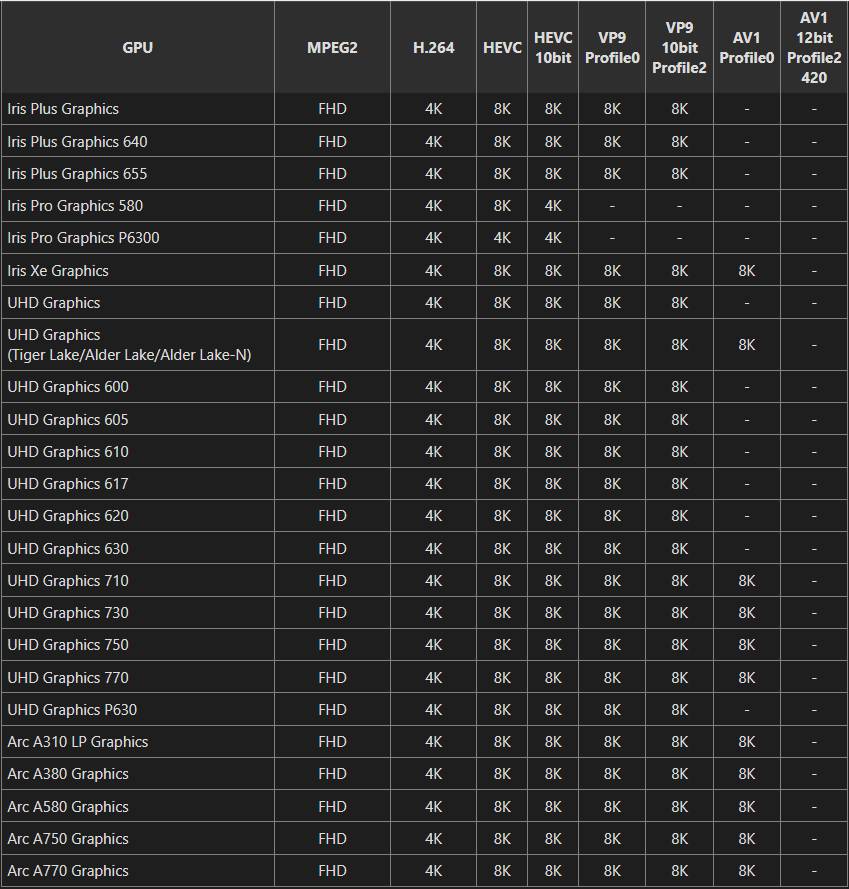Click H.264 4K value for Arc A310 LP Graphics

coord(433,742)
